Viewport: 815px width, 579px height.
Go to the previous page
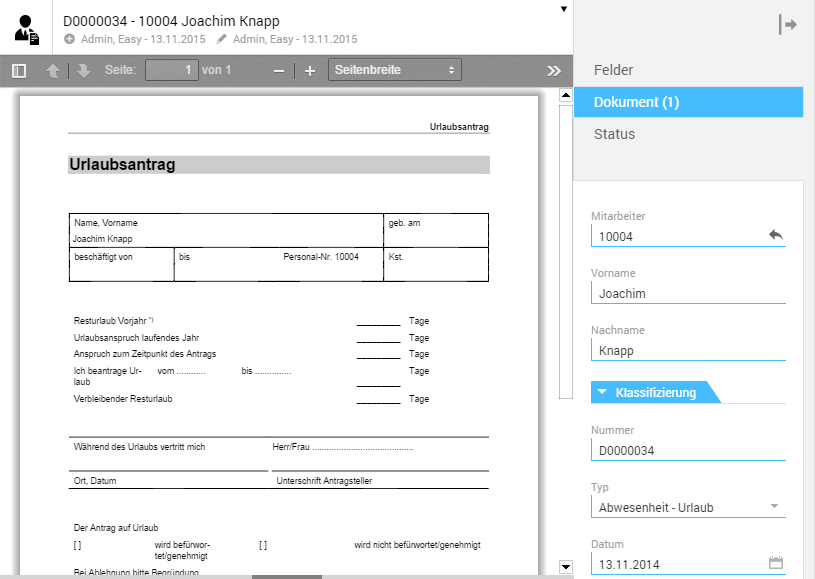coord(53,70)
